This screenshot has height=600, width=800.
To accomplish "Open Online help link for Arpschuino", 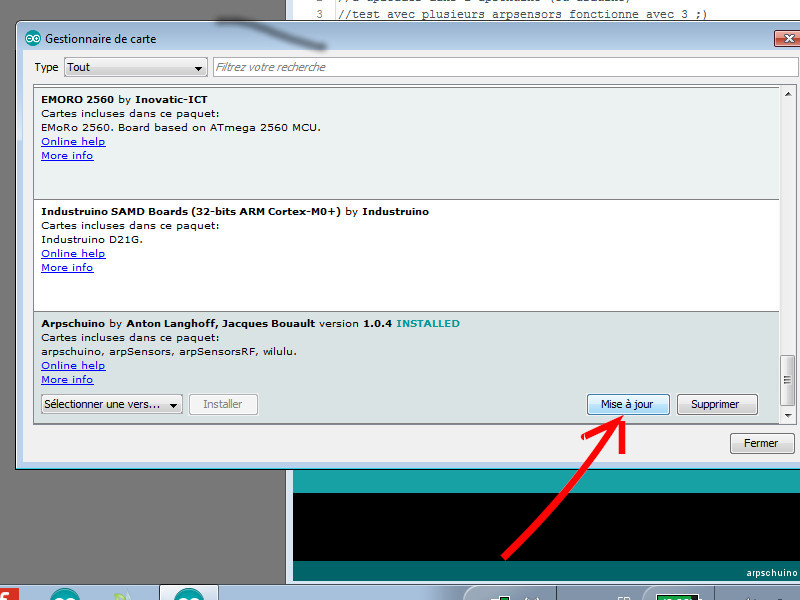I will tap(73, 365).
